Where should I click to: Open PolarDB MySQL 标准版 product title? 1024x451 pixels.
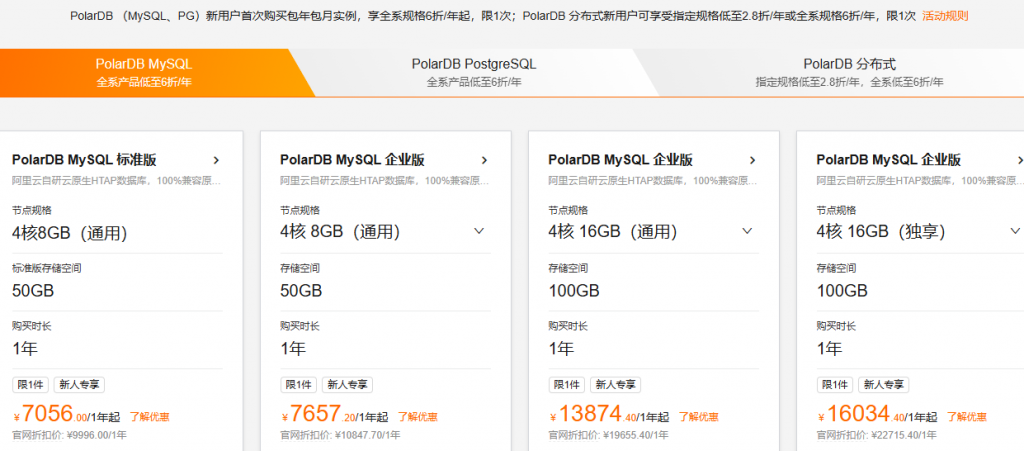point(84,160)
